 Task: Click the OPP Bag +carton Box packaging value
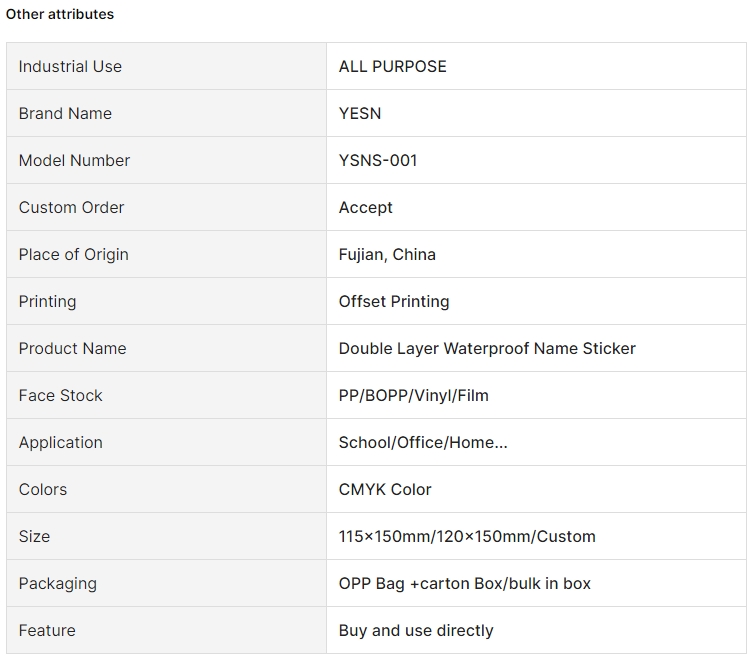pos(464,583)
